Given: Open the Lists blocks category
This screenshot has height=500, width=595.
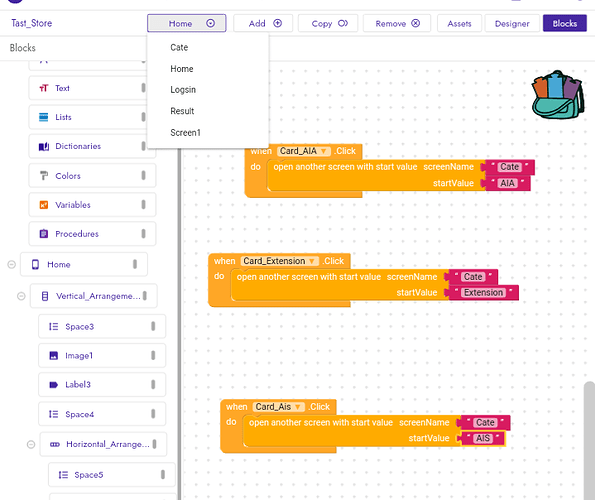Looking at the screenshot, I should pos(92,117).
